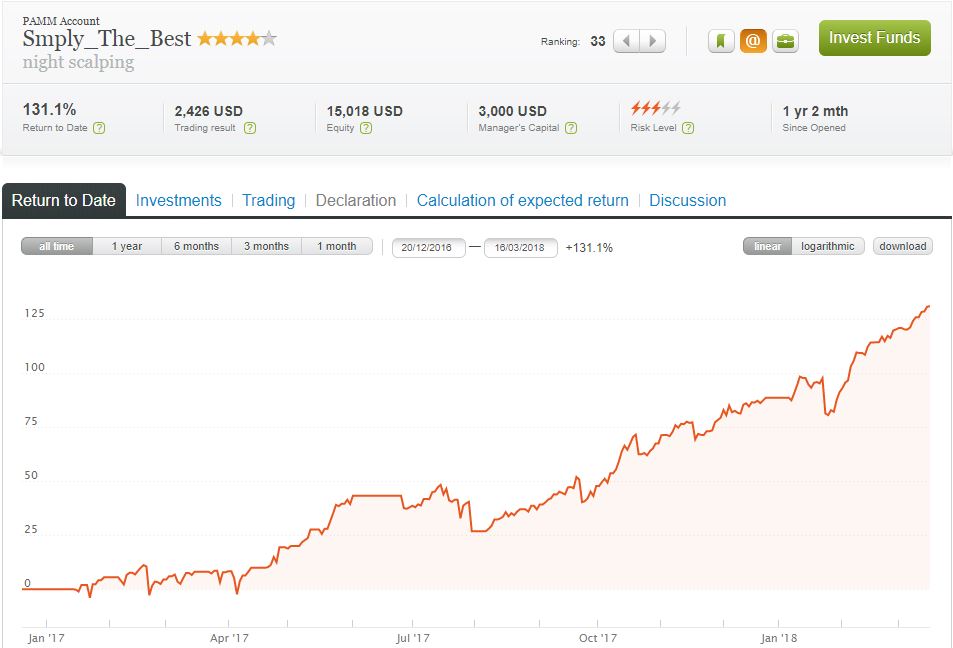Open the Trading tab

(269, 201)
